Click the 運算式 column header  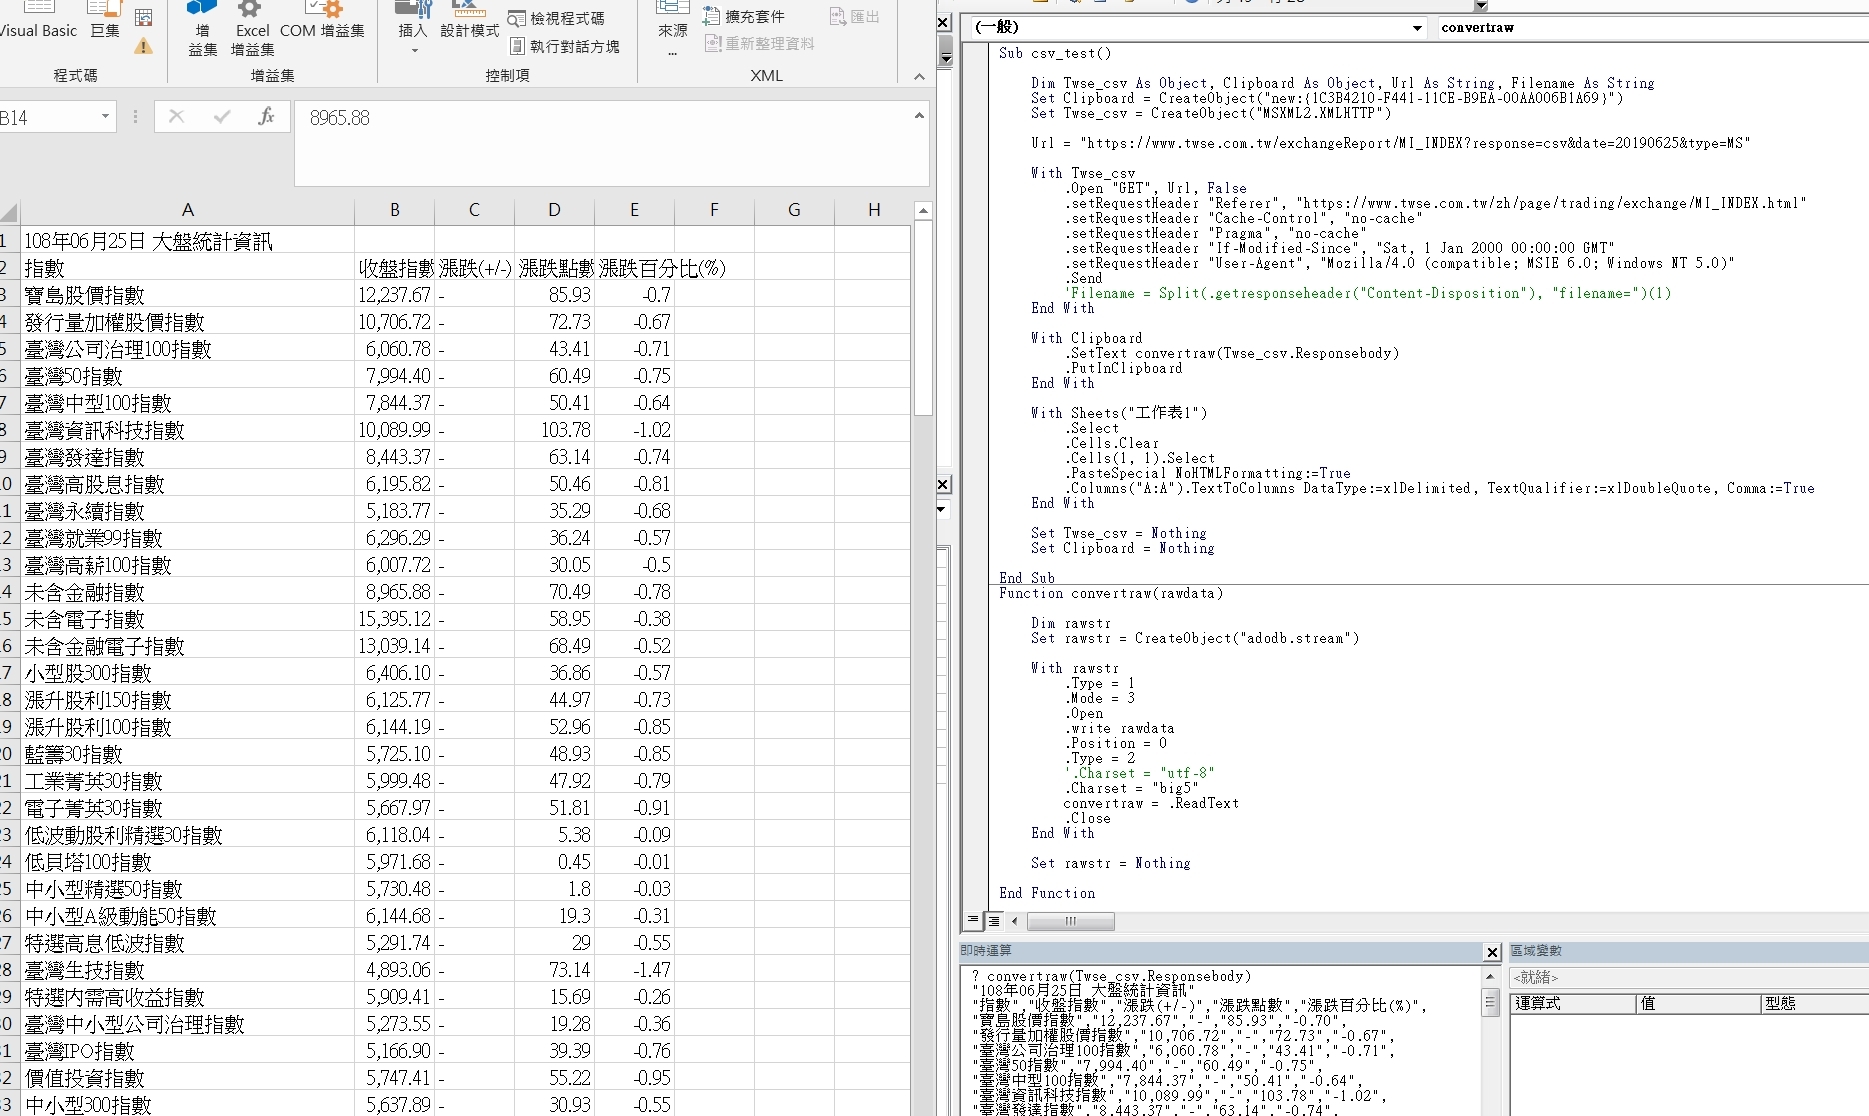(x=1572, y=1003)
